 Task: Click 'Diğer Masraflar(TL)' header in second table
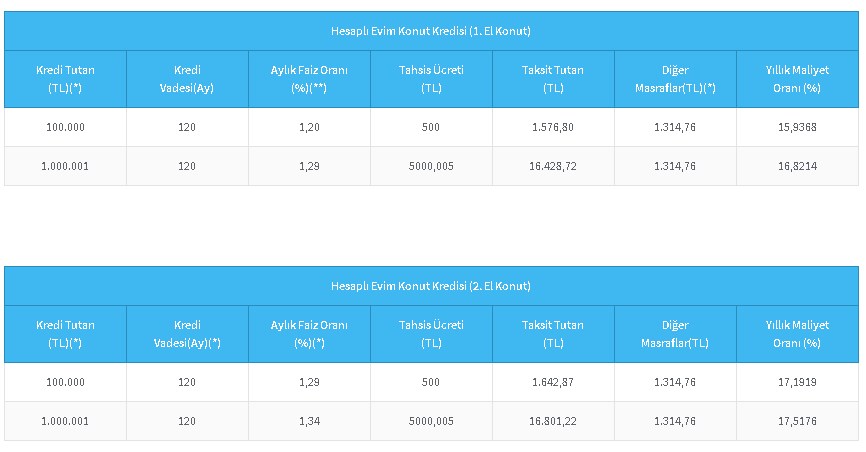675,334
